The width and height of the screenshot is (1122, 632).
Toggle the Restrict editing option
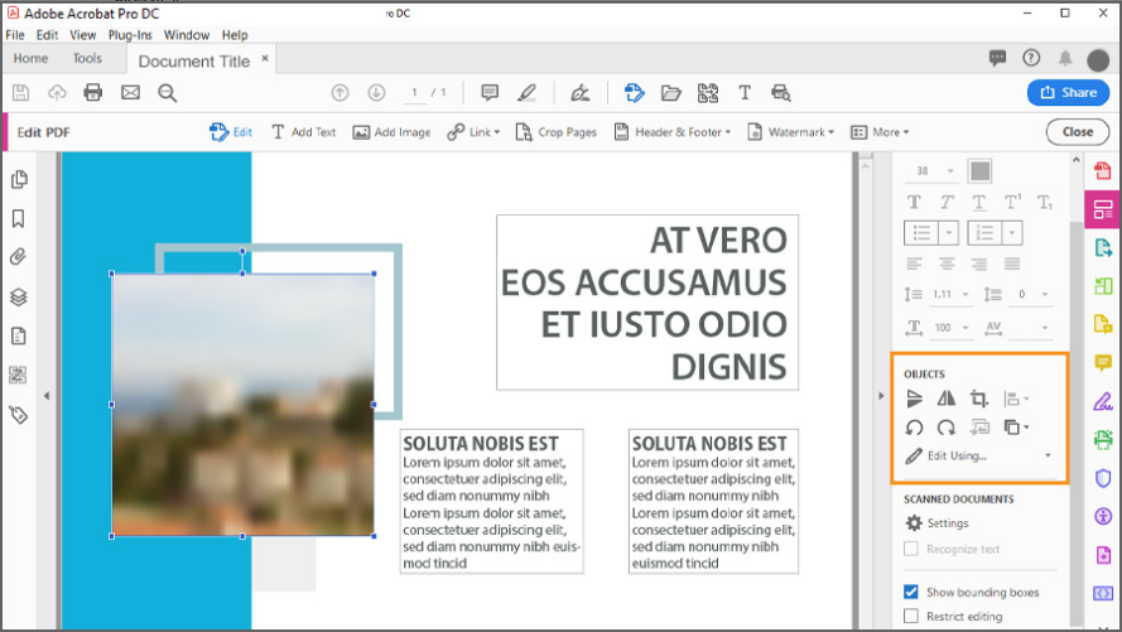(911, 615)
